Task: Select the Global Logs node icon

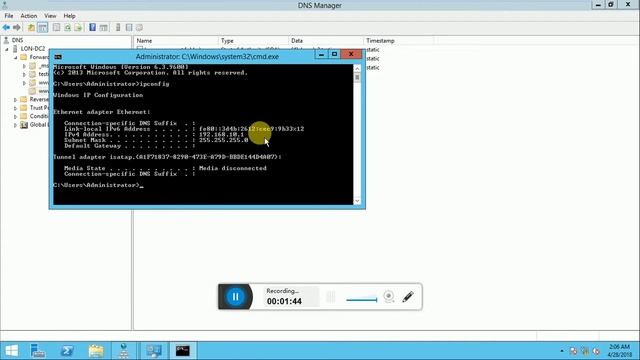Action: (x=24, y=124)
